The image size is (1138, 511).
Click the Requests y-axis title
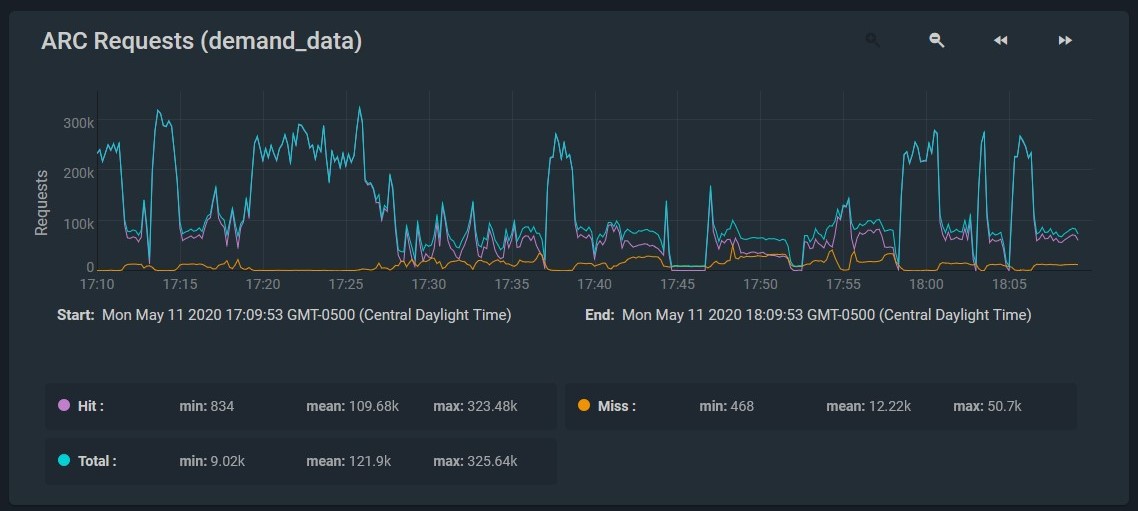[41, 203]
